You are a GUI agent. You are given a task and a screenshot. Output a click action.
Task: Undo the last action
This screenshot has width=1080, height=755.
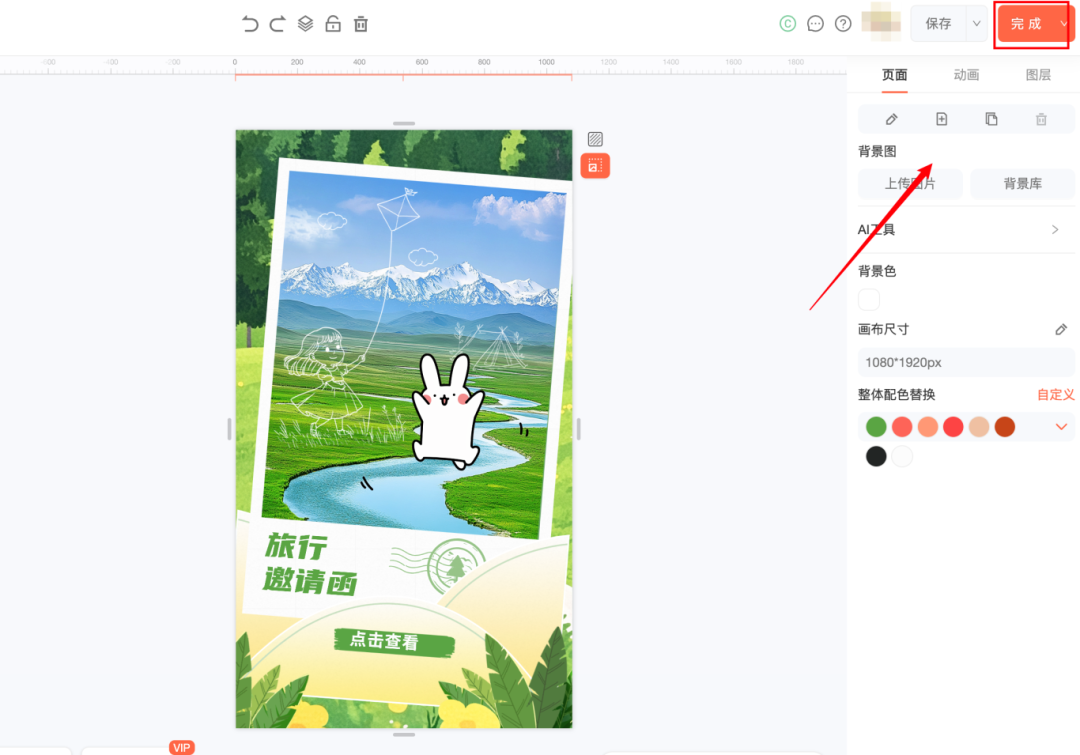(250, 24)
